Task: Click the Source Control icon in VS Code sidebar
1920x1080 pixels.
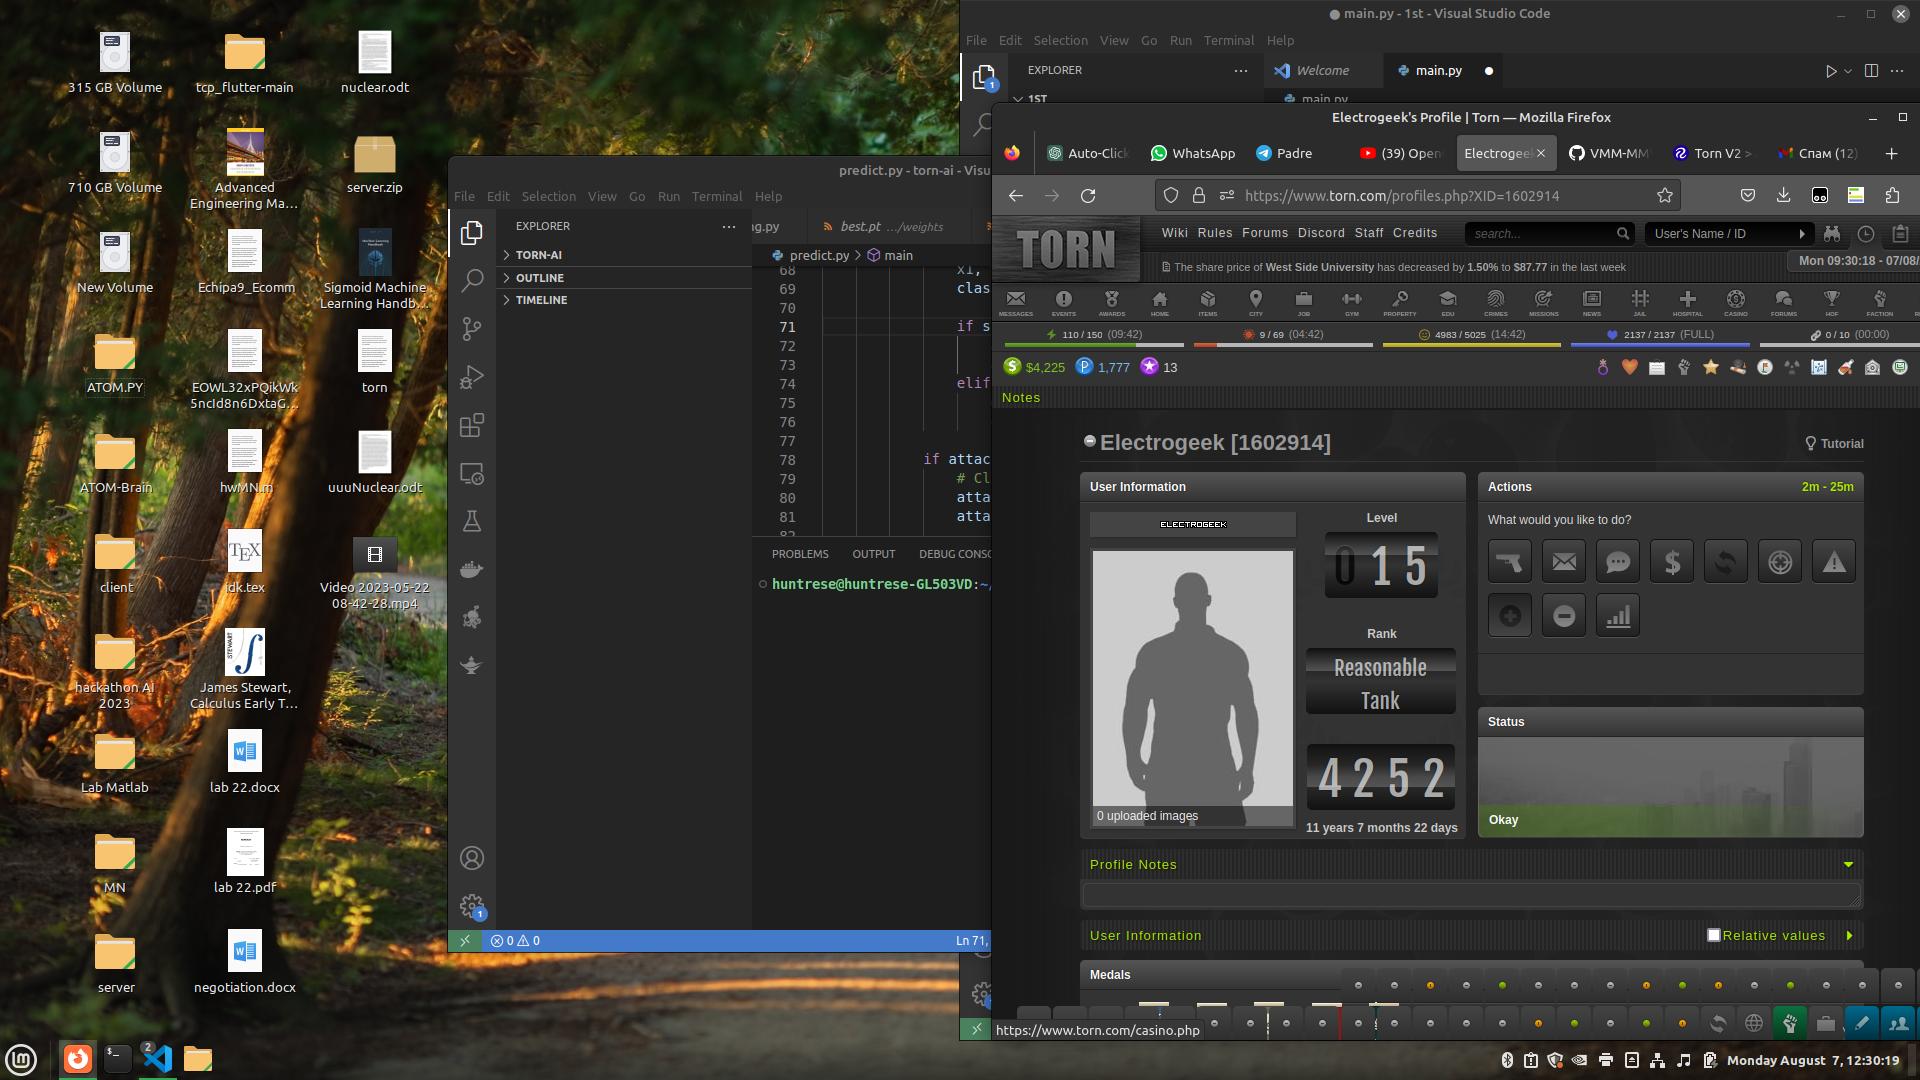Action: click(471, 330)
